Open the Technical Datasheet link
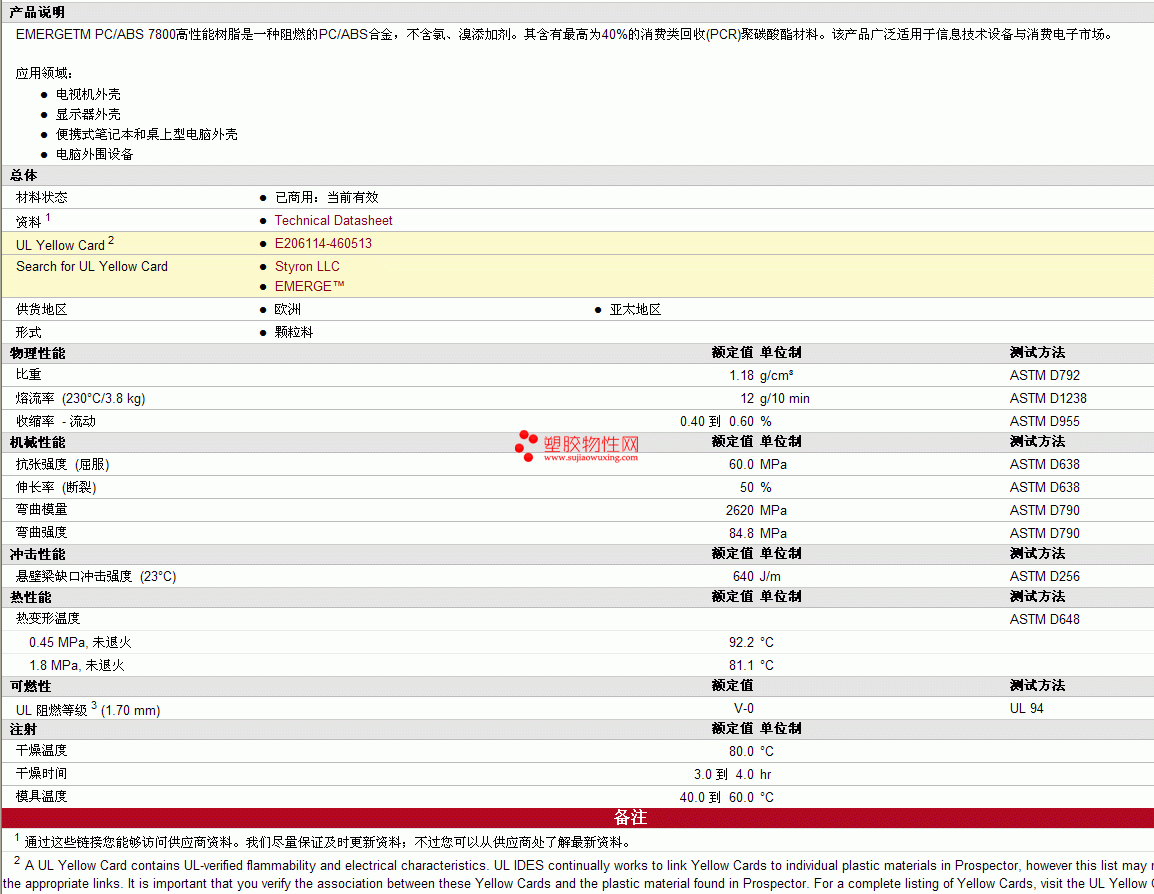The height and width of the screenshot is (894, 1154). coord(333,220)
